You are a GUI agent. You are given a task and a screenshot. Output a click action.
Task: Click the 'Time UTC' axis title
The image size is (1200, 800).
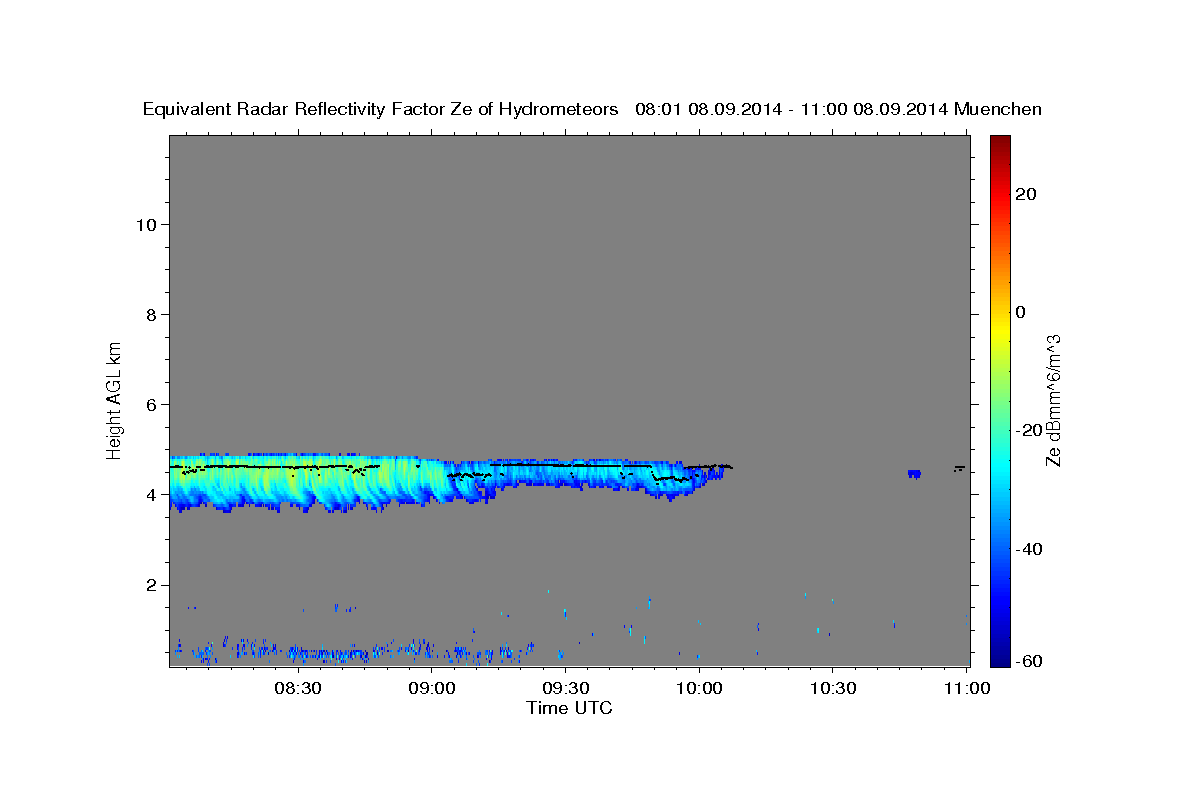click(x=569, y=708)
